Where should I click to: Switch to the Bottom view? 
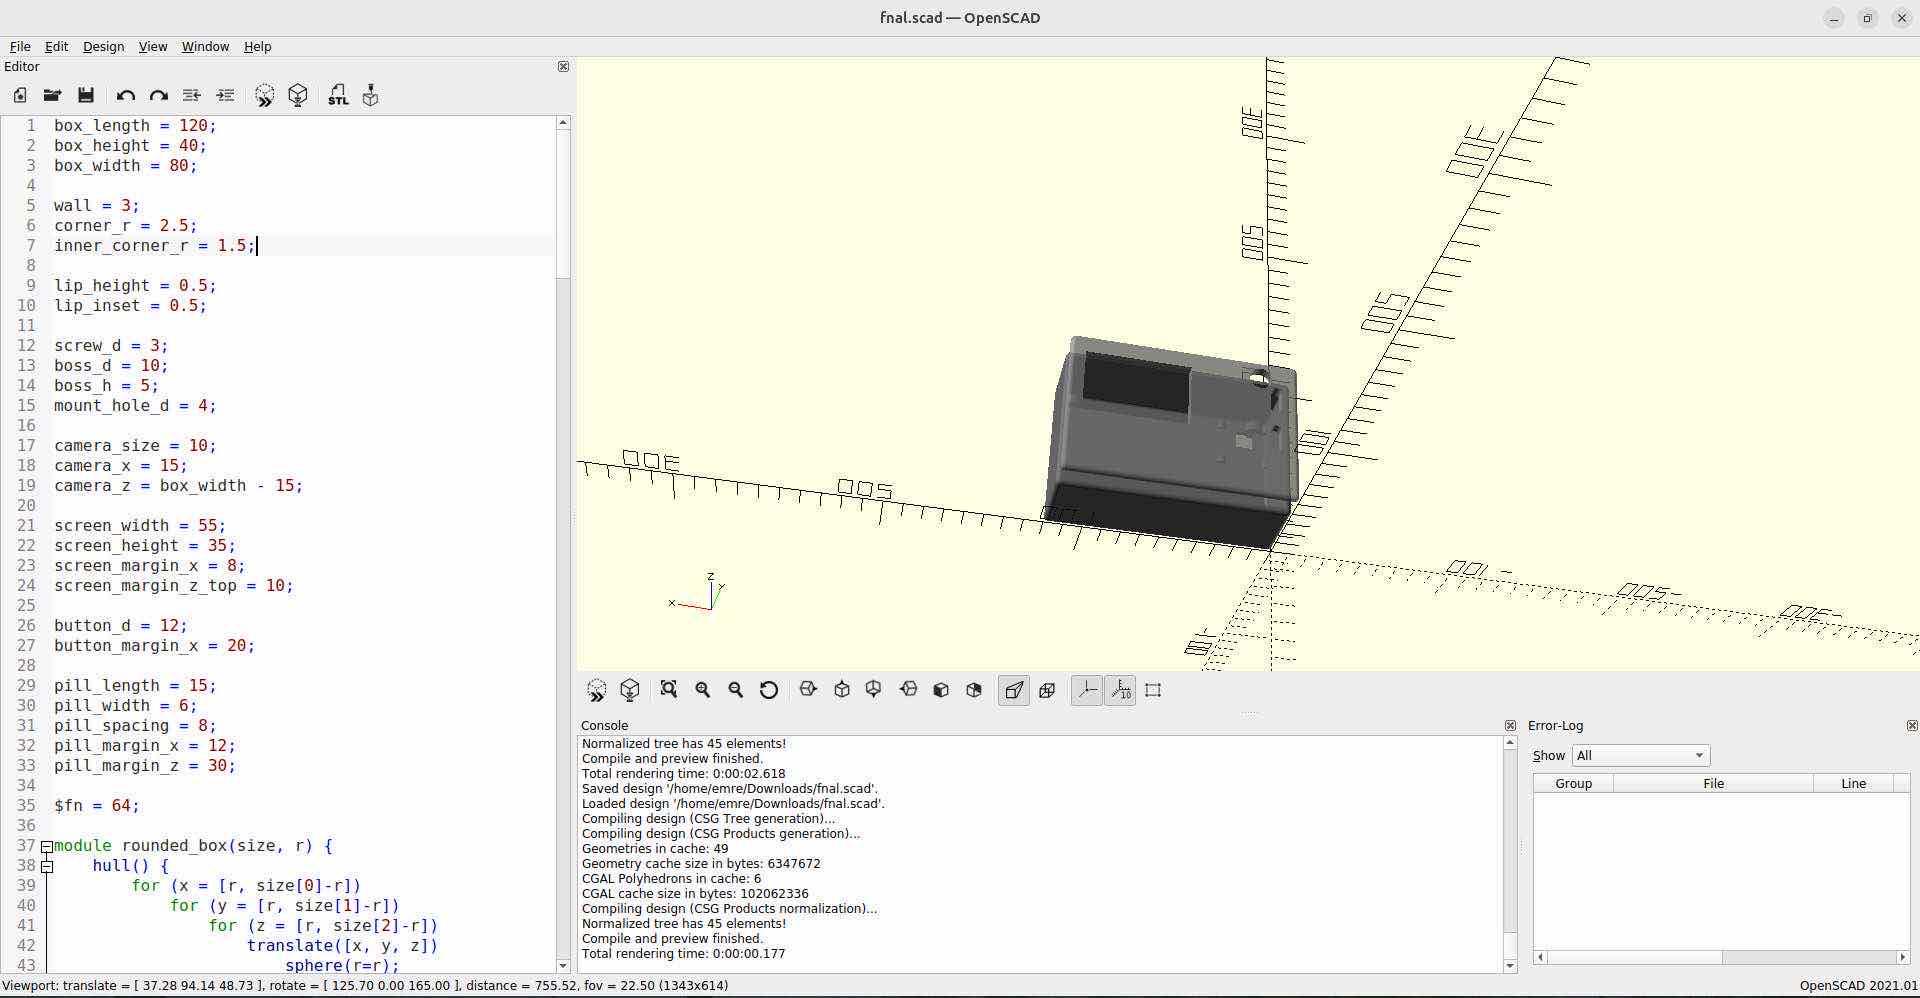pyautogui.click(x=874, y=690)
